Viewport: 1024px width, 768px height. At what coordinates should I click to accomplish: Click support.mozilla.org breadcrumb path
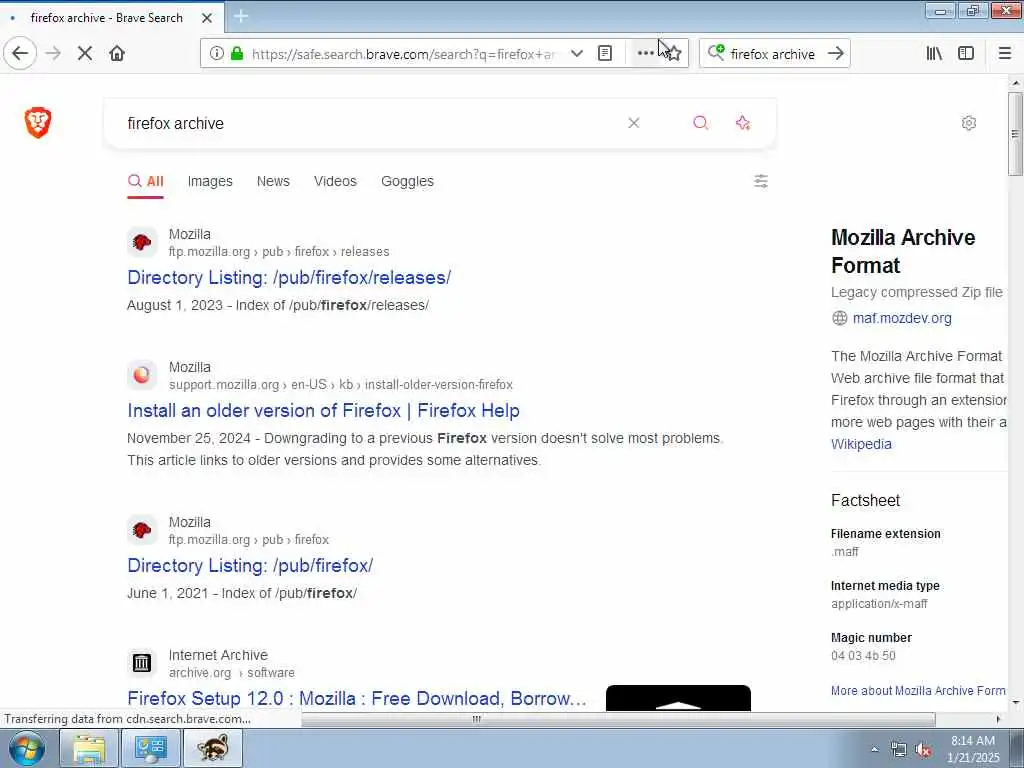[x=341, y=385]
